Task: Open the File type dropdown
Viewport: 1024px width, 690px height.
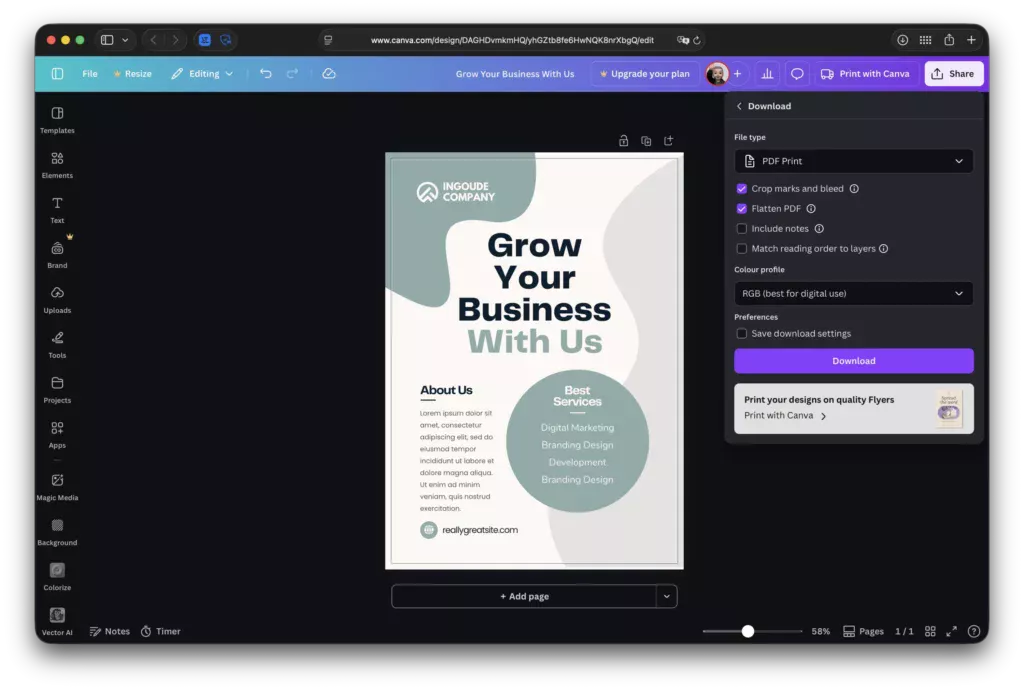Action: point(853,160)
